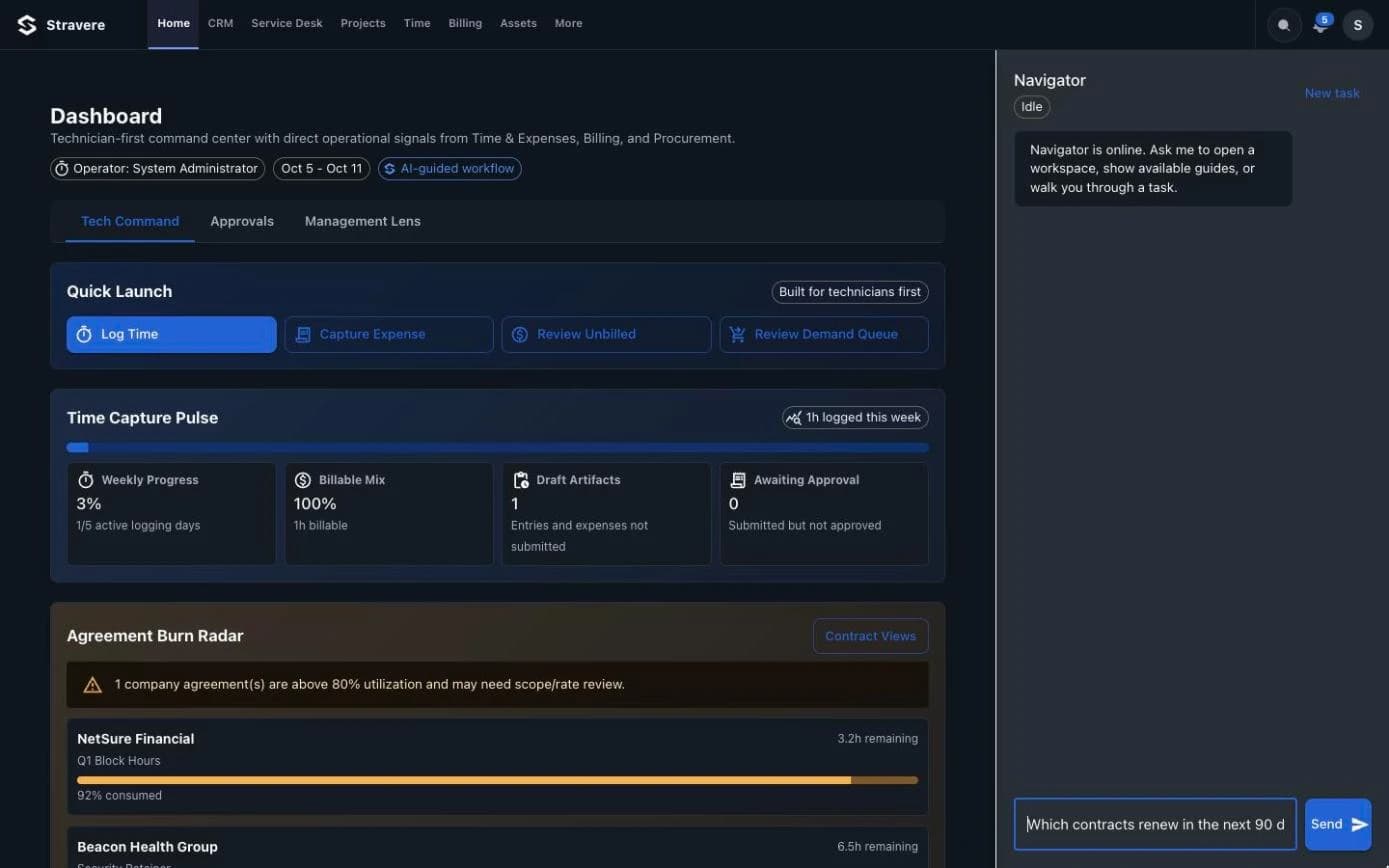Click the send arrow icon

(x=1359, y=824)
